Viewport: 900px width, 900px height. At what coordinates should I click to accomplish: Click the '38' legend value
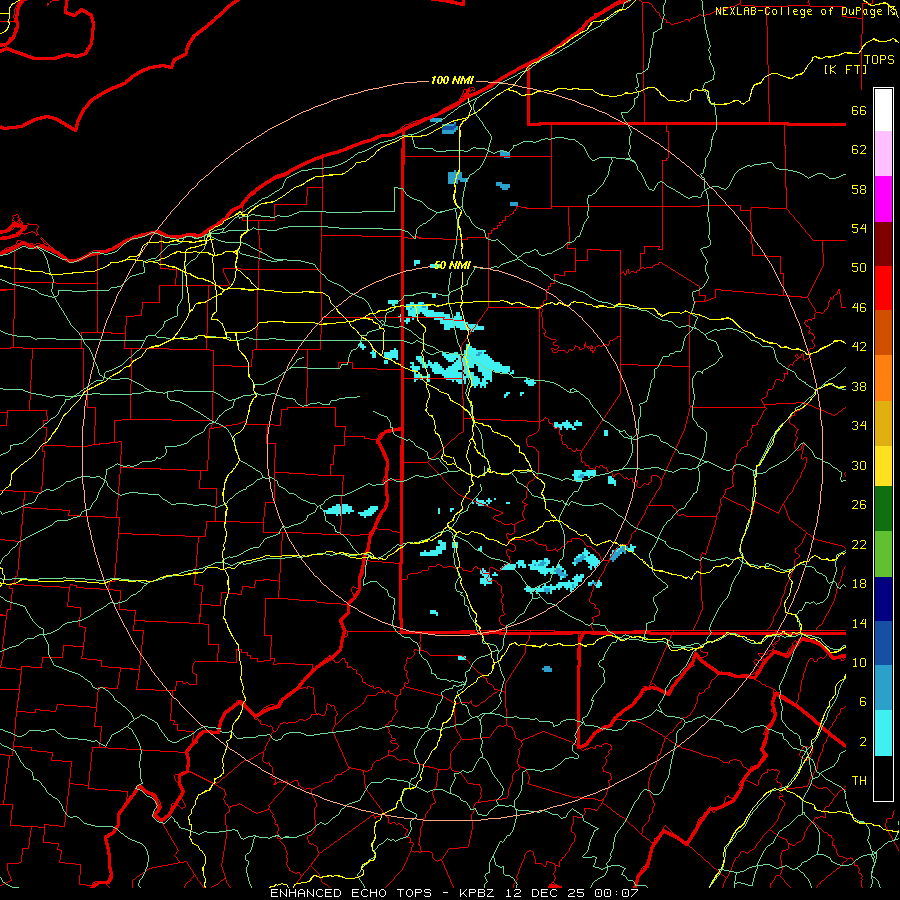pyautogui.click(x=859, y=387)
